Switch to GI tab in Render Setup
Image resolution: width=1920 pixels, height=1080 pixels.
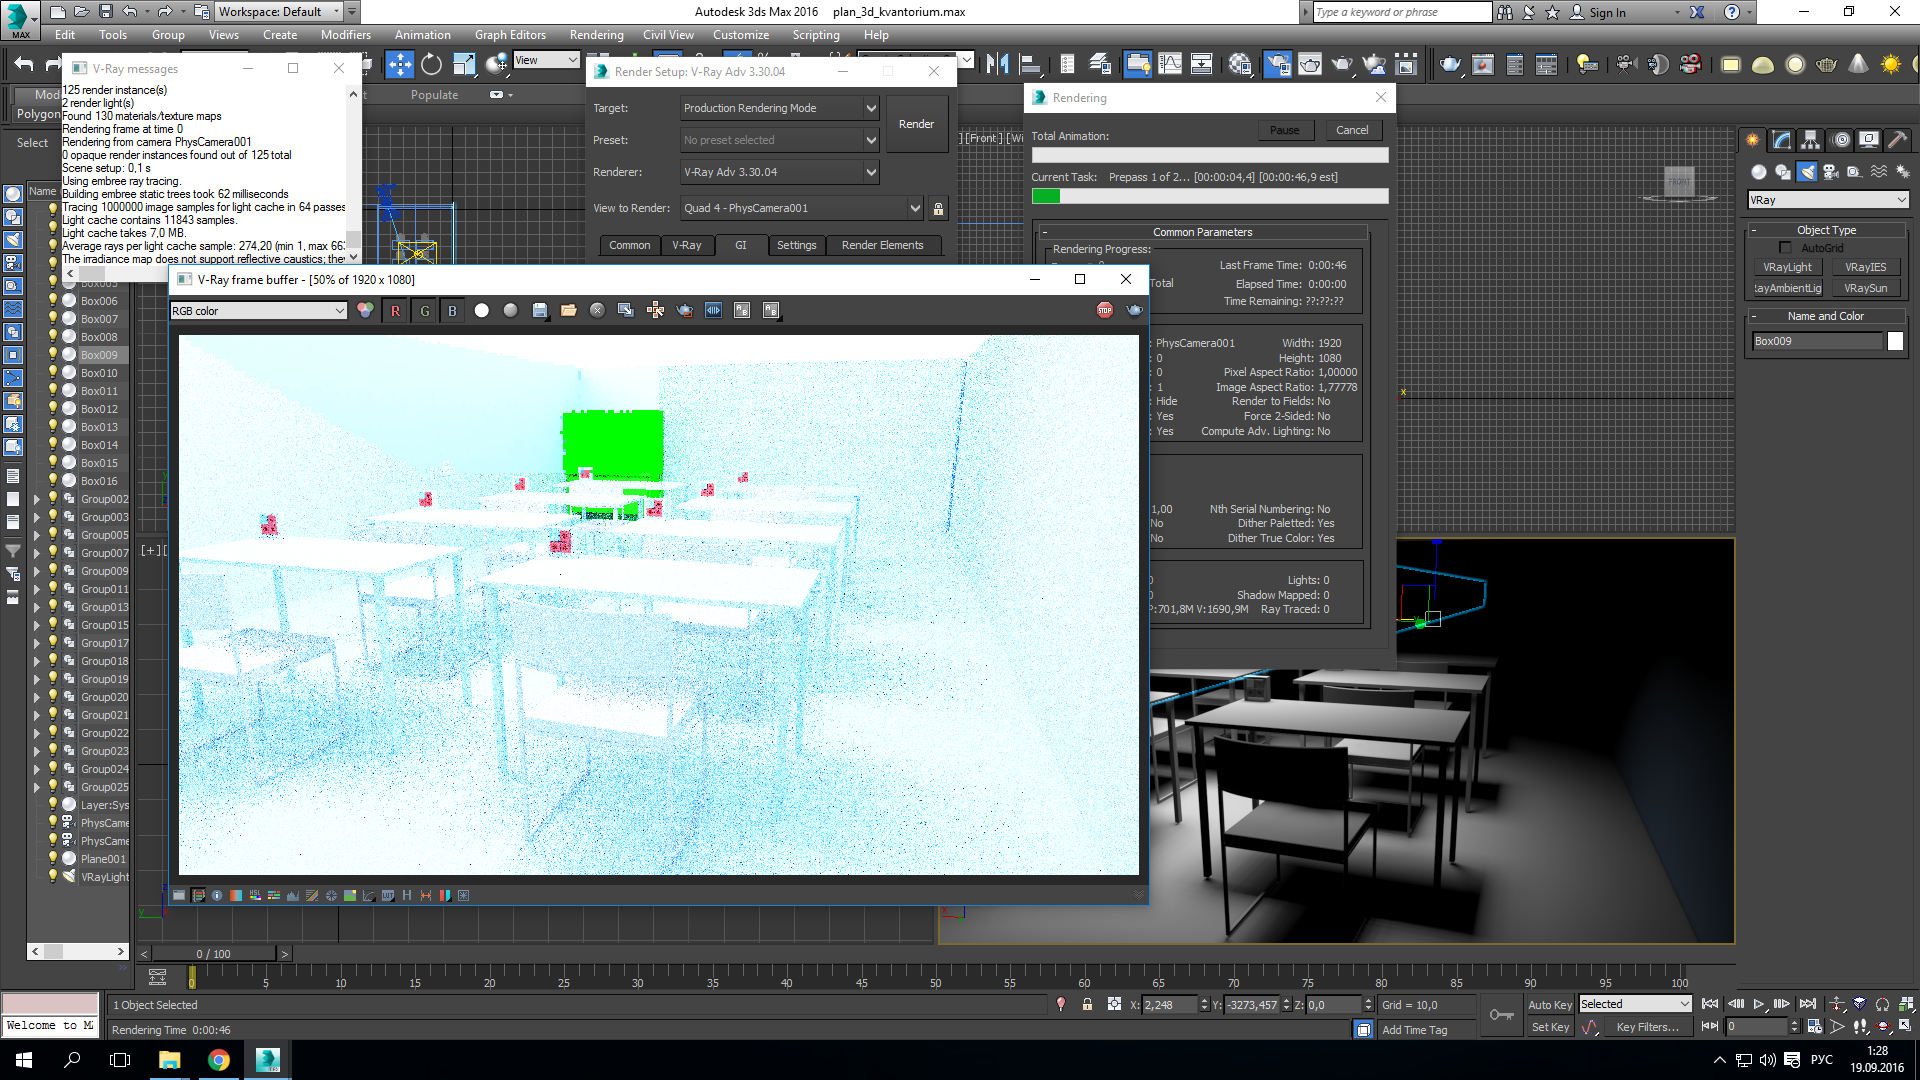pos(741,245)
